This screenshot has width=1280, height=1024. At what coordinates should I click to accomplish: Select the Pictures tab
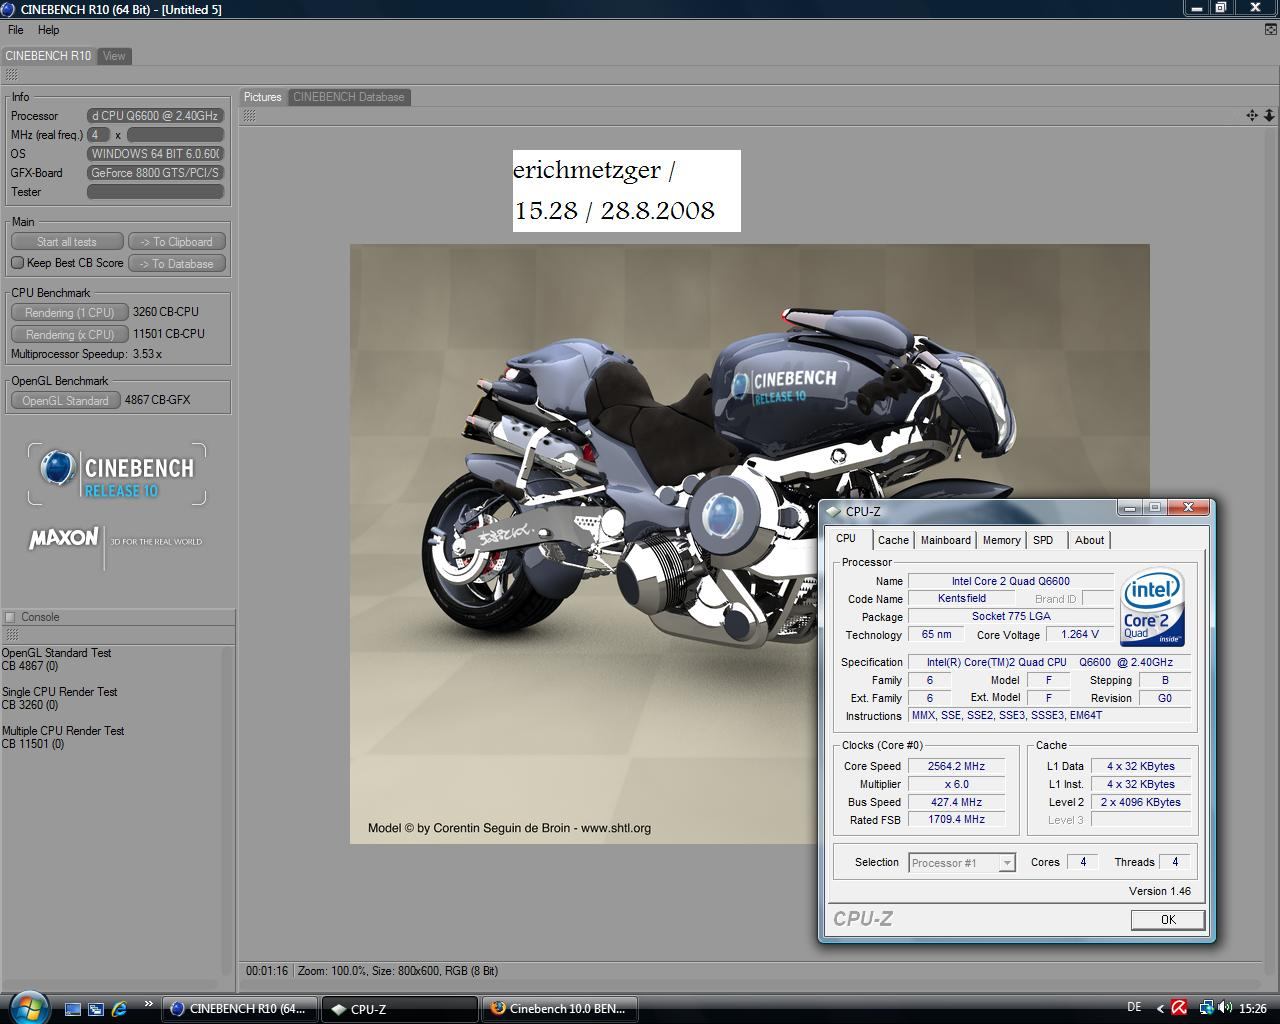263,97
